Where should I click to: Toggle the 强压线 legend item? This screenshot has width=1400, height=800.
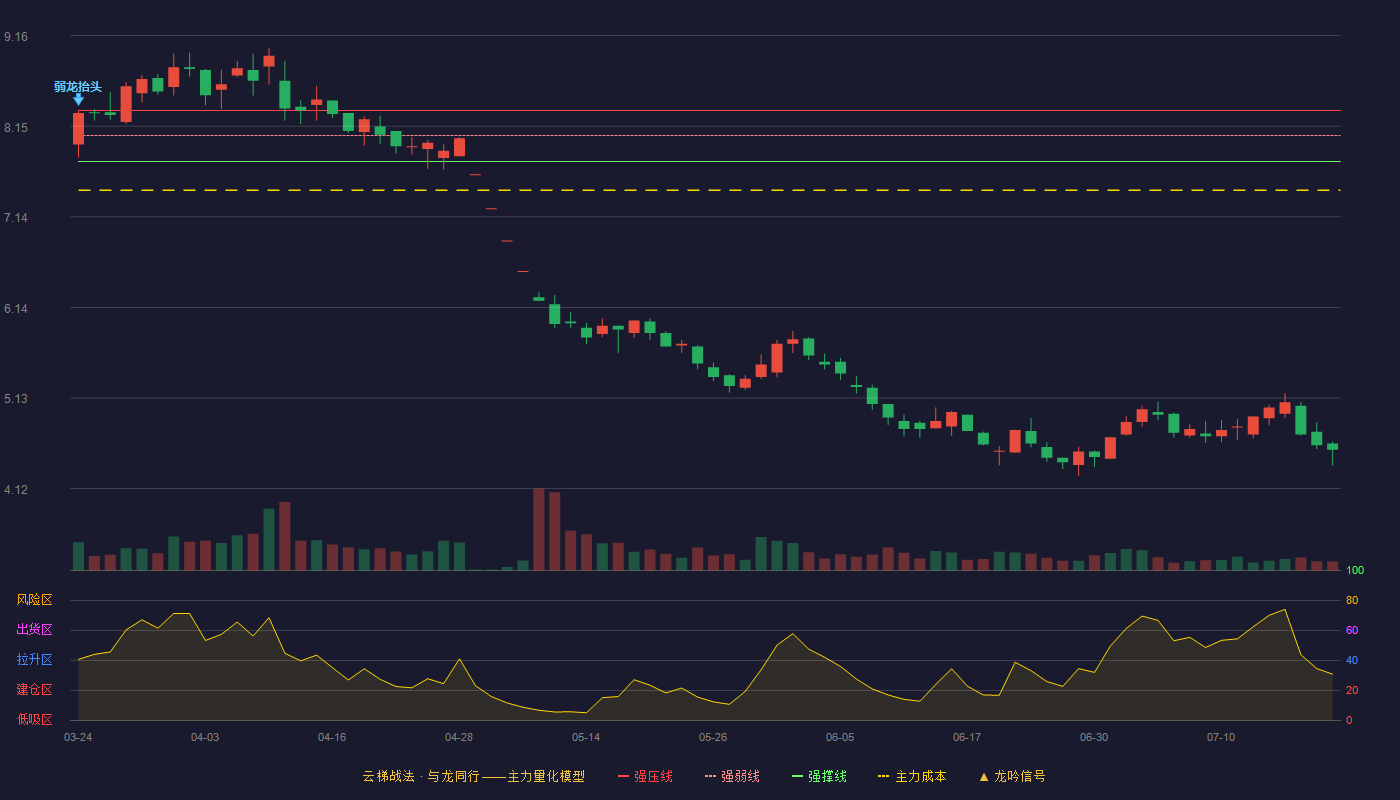(645, 776)
